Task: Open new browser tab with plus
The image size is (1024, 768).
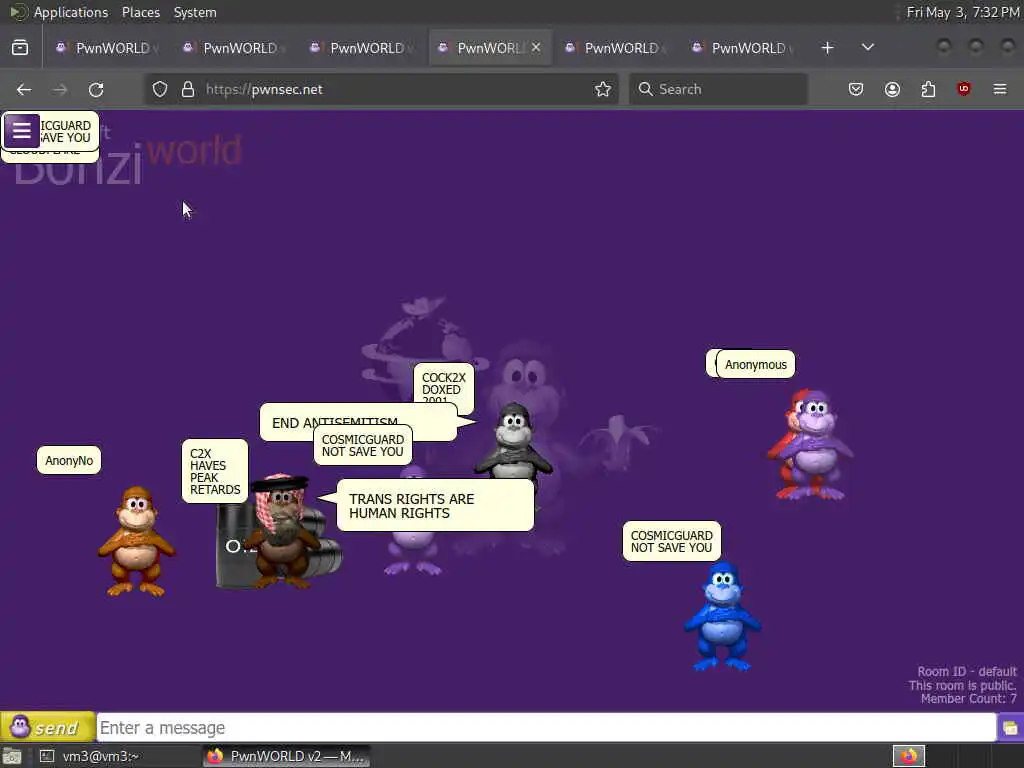Action: click(x=827, y=48)
